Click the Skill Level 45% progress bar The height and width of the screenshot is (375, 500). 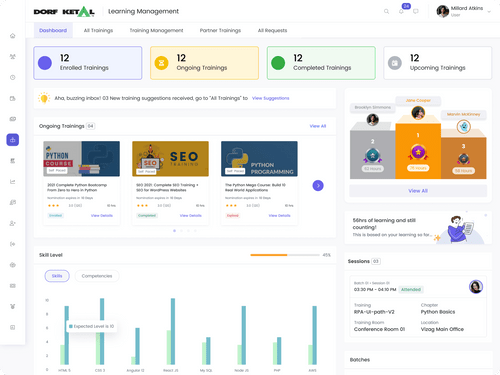tap(285, 255)
